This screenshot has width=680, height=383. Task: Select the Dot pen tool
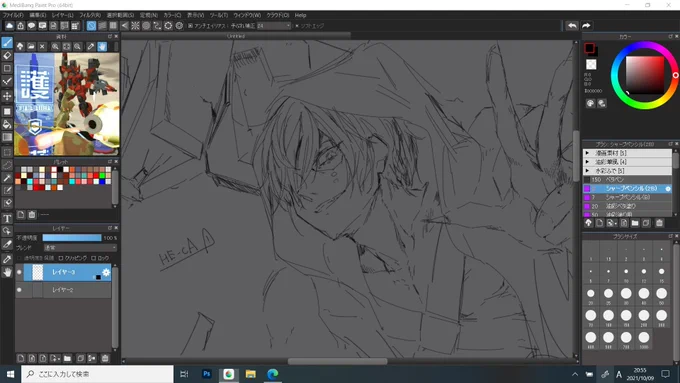7,81
